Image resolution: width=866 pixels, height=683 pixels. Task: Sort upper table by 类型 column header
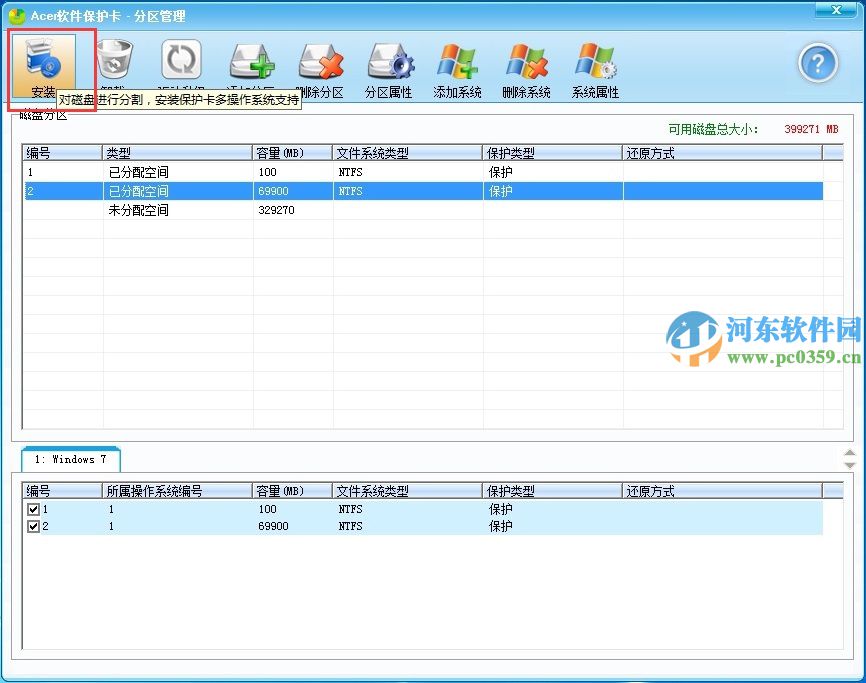click(177, 153)
